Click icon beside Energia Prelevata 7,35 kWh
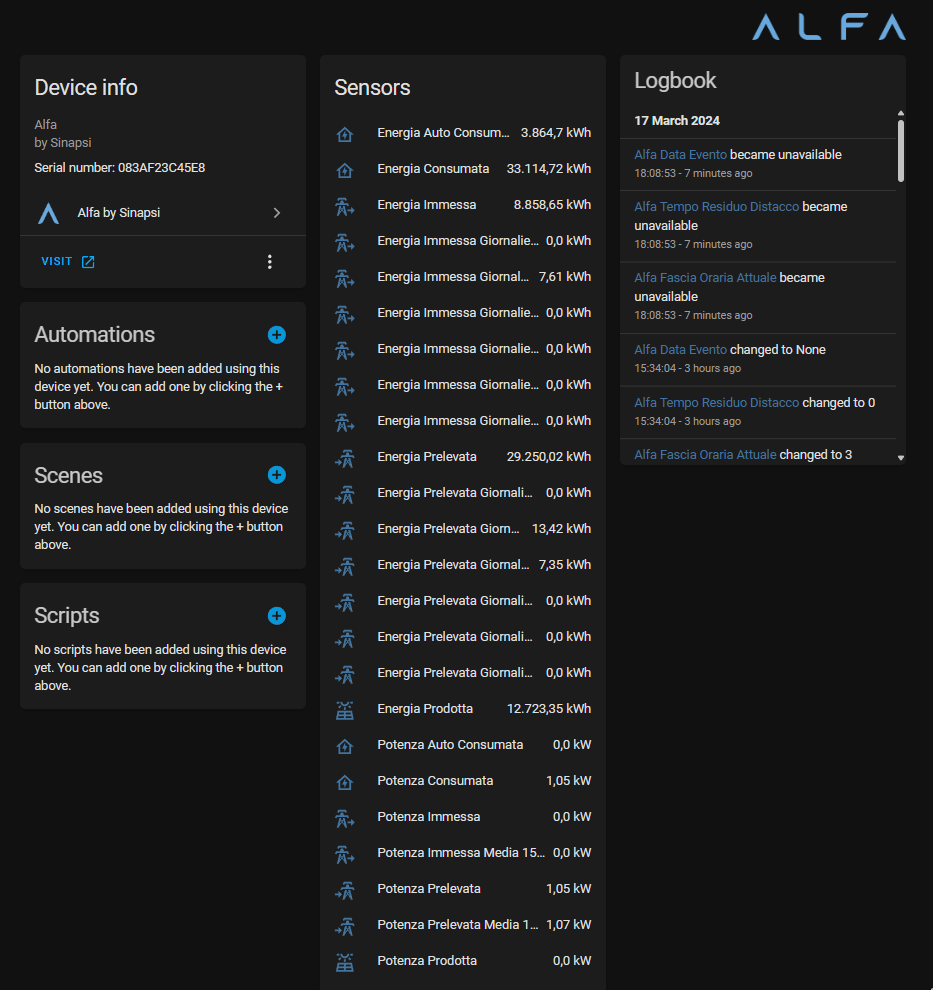The height and width of the screenshot is (990, 933). point(345,566)
